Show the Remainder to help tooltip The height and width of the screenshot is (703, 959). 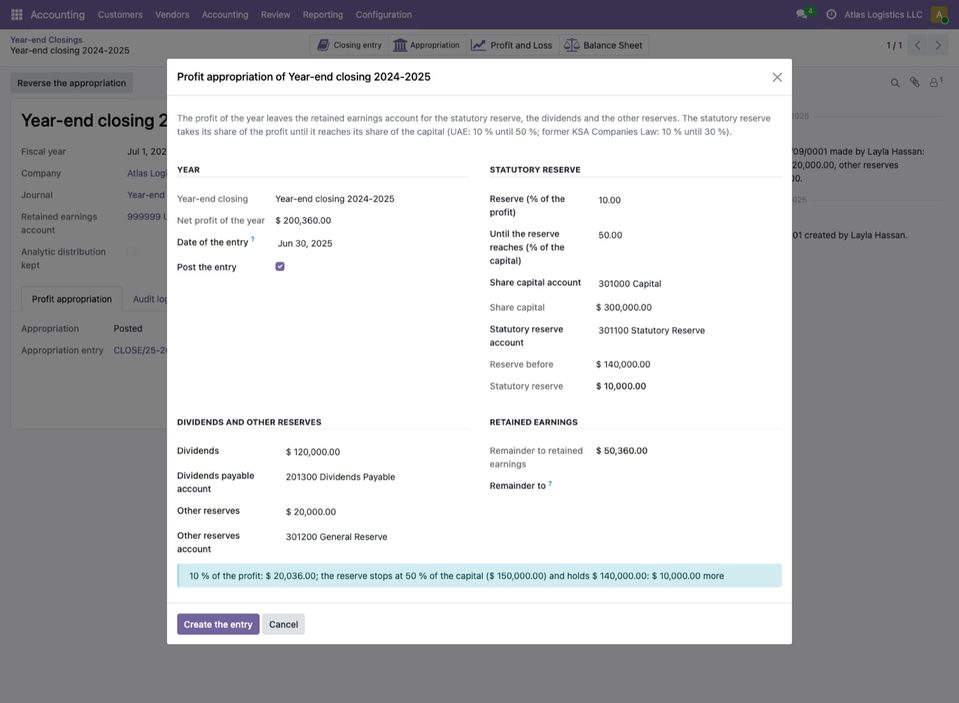tap(550, 483)
